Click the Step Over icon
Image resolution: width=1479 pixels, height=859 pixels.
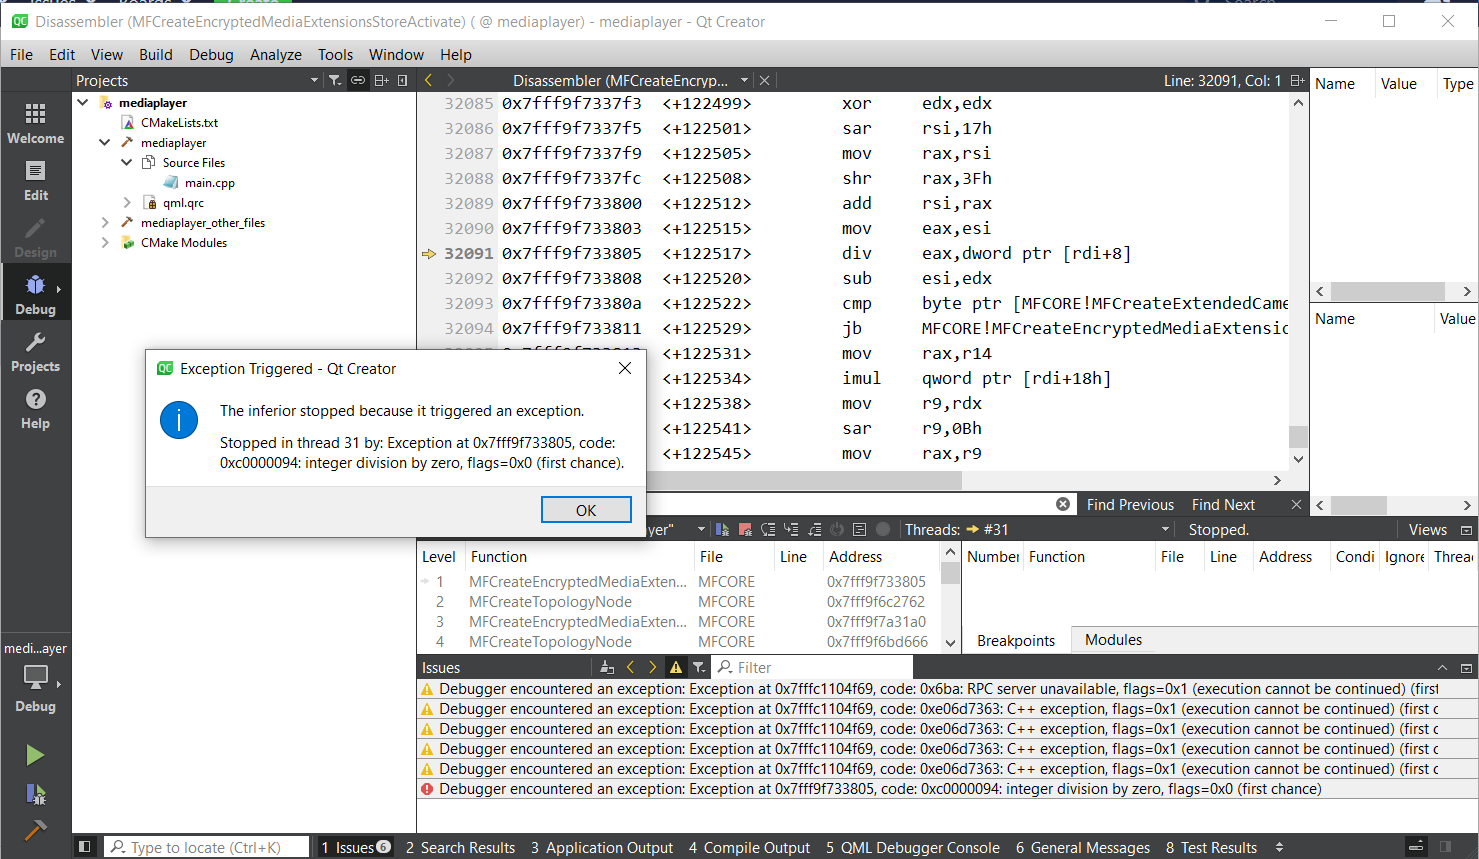[768, 529]
